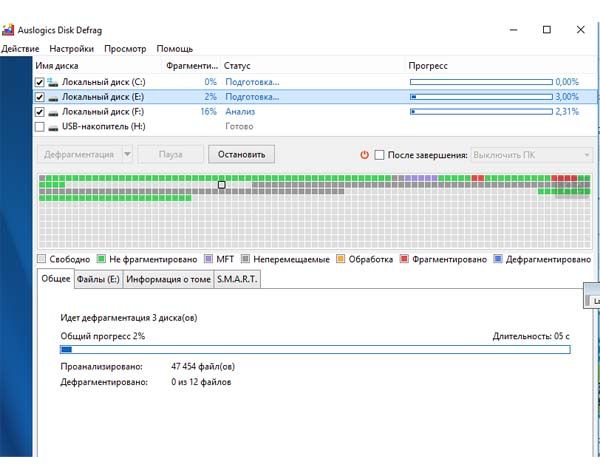Open the Настройки menu
This screenshot has width=600, height=470.
(x=72, y=49)
